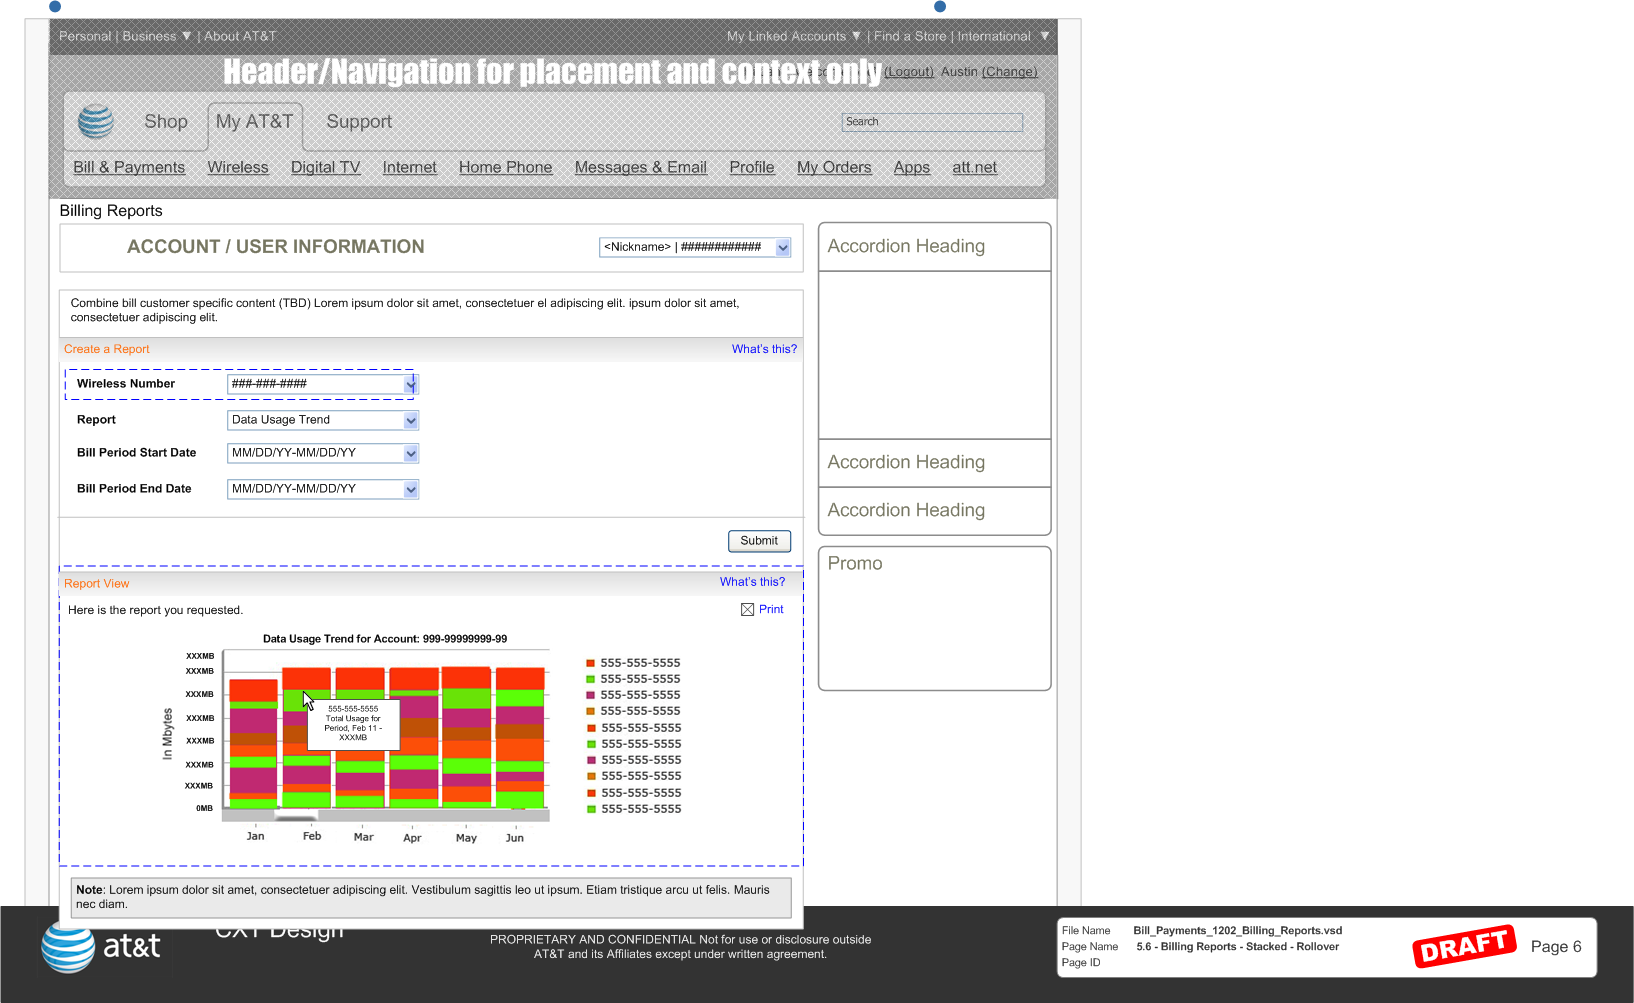1634x1003 pixels.
Task: Go to Home Phone
Action: click(x=506, y=167)
